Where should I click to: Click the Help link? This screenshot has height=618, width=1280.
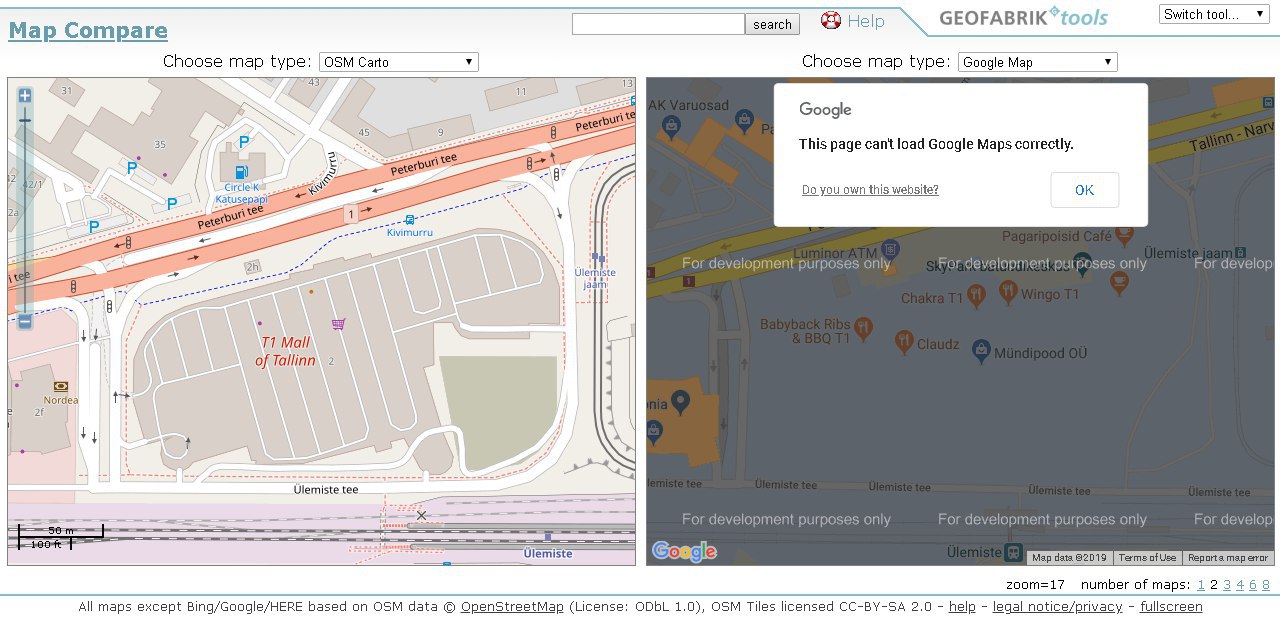866,21
